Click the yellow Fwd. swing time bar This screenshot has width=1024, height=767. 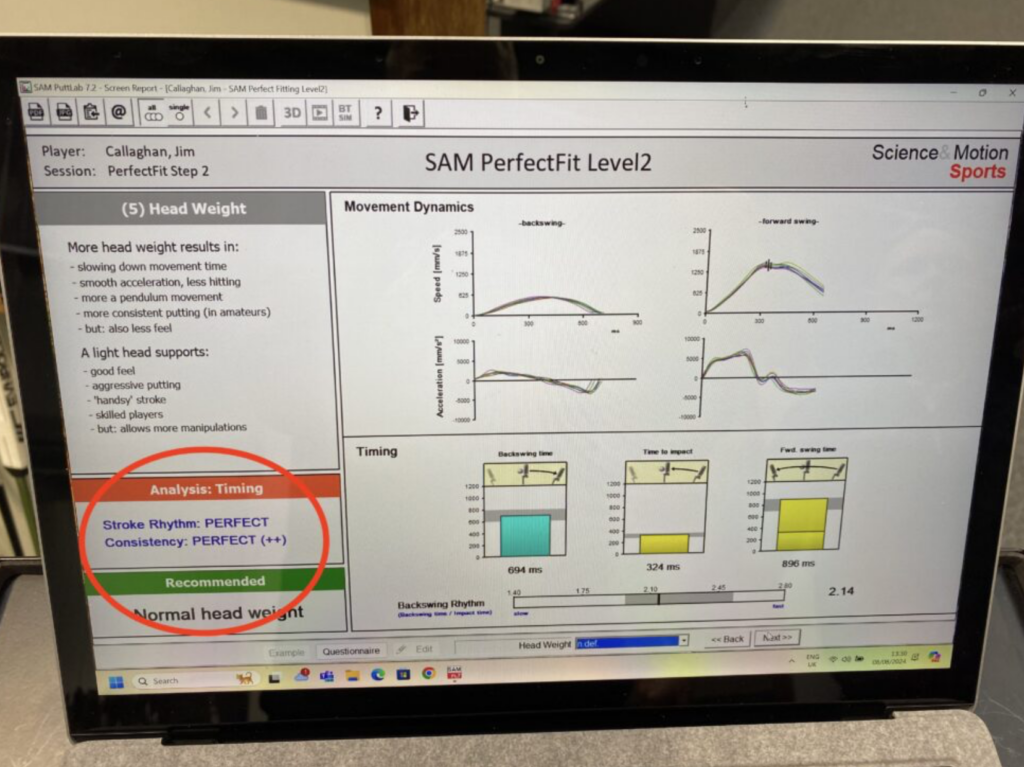(x=803, y=524)
